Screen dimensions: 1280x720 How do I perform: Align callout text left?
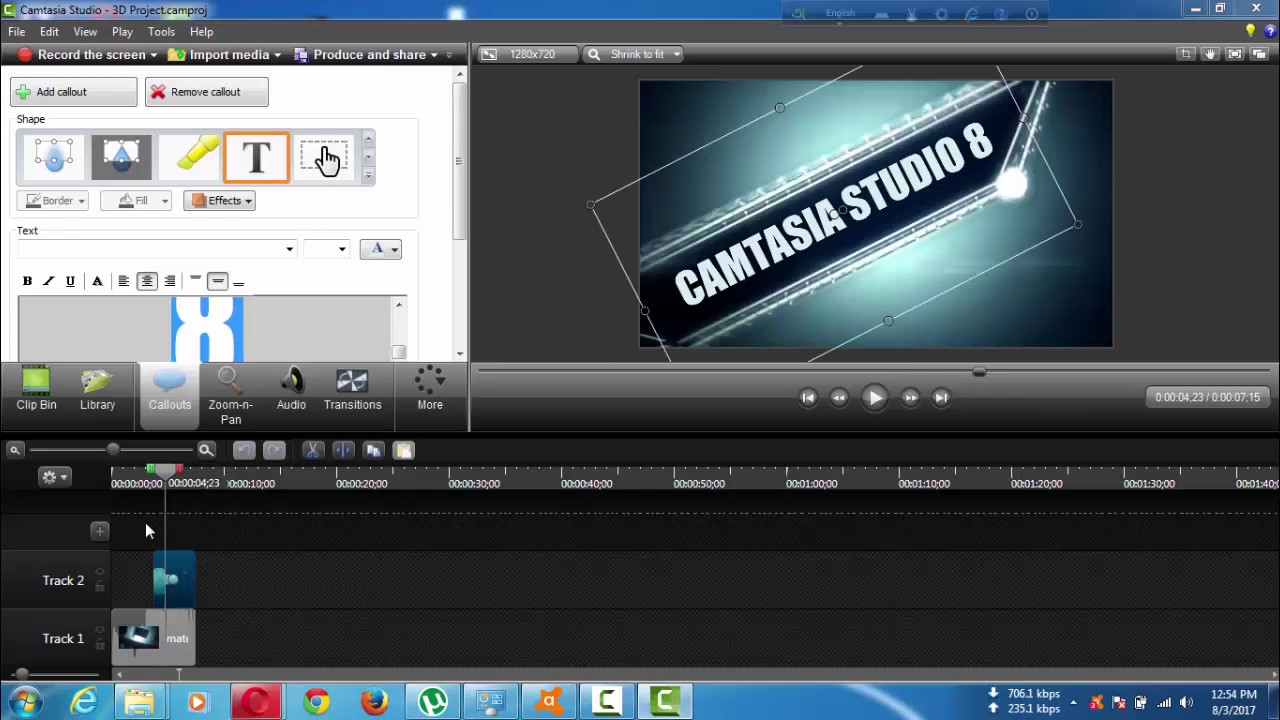123,281
